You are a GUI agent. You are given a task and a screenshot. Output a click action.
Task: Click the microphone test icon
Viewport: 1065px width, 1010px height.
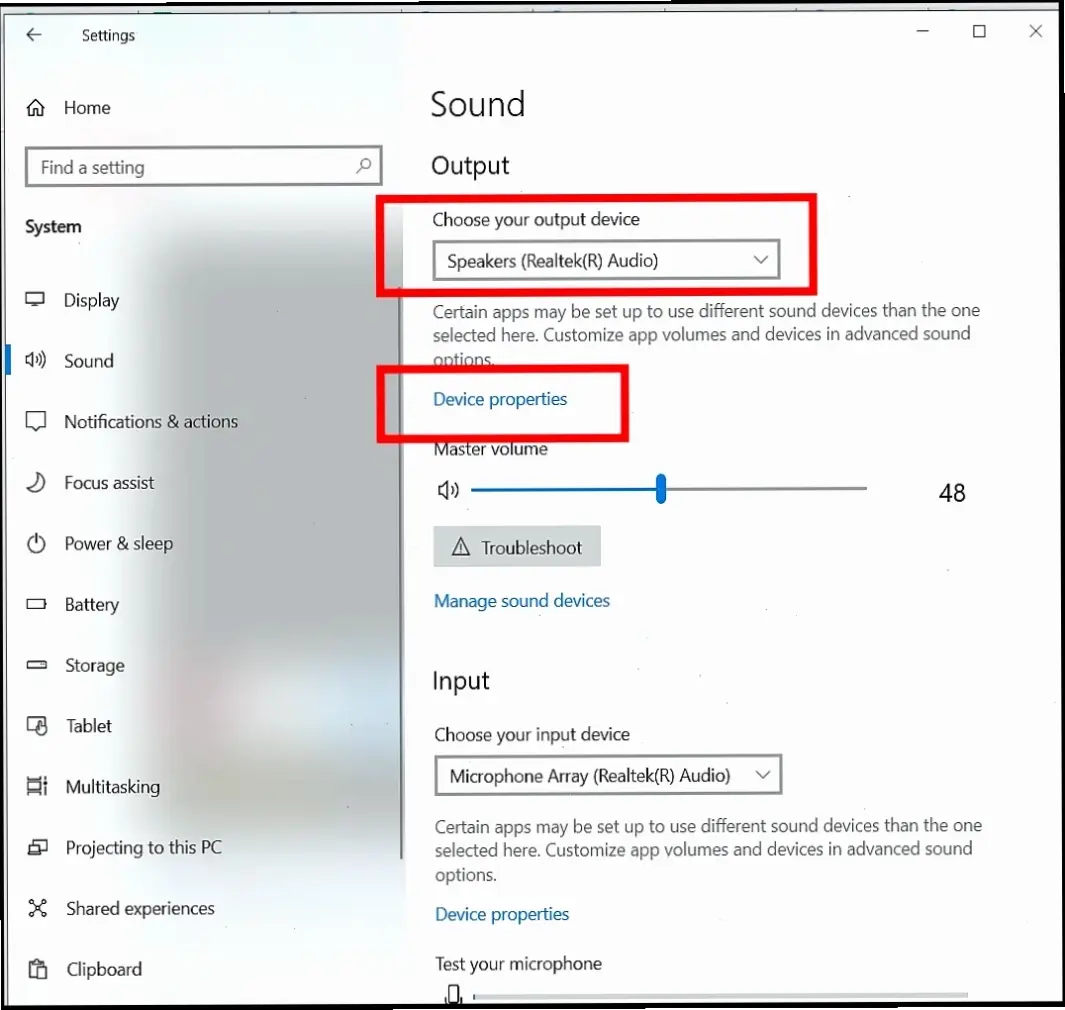coord(454,994)
